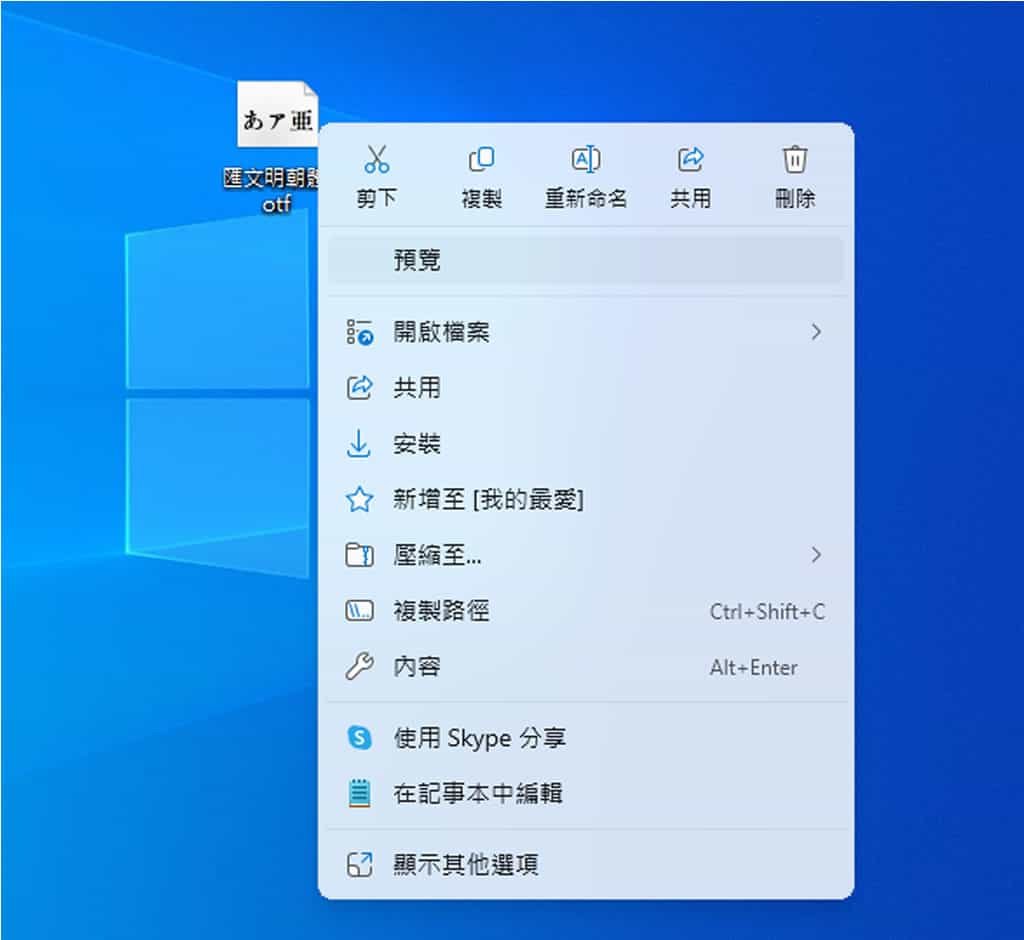The image size is (1024, 940).
Task: Click the 刪除 label
Action: click(795, 198)
